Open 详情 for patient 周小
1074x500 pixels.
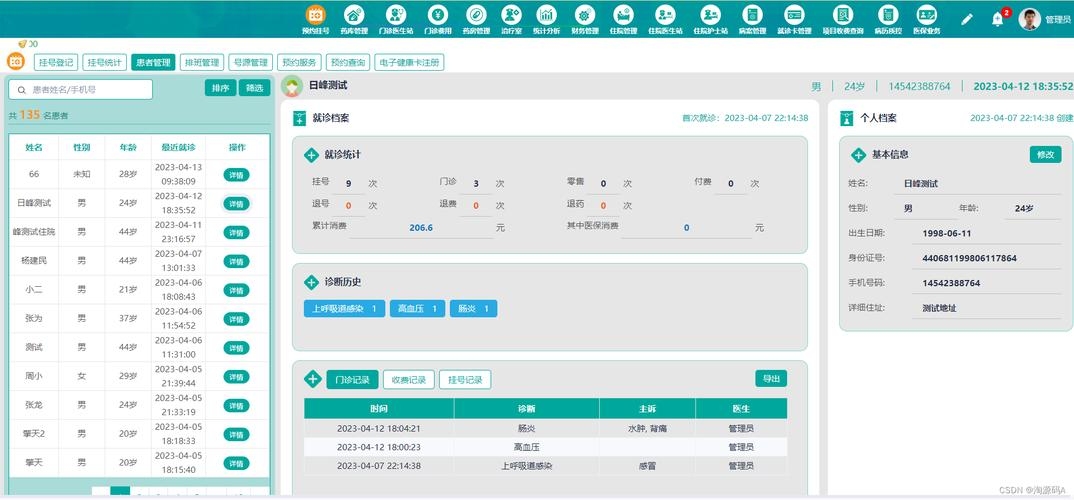coord(236,377)
